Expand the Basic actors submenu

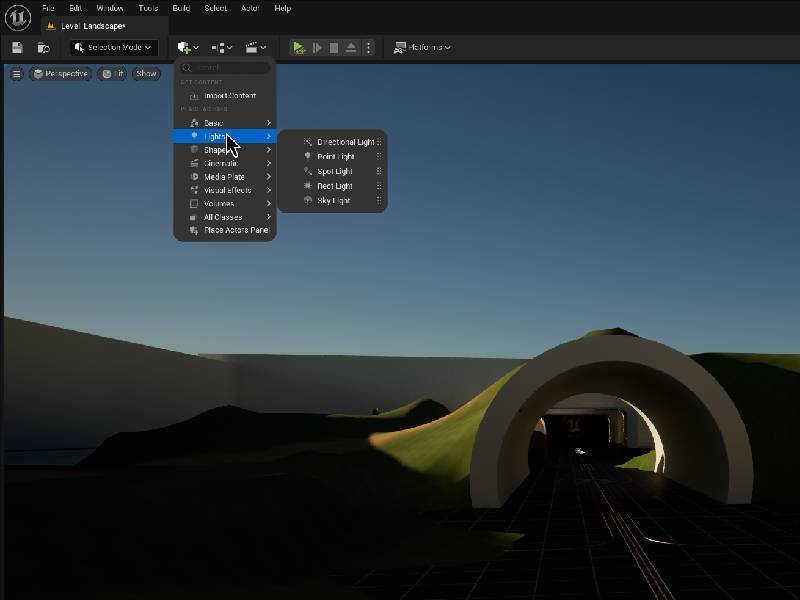(225, 123)
